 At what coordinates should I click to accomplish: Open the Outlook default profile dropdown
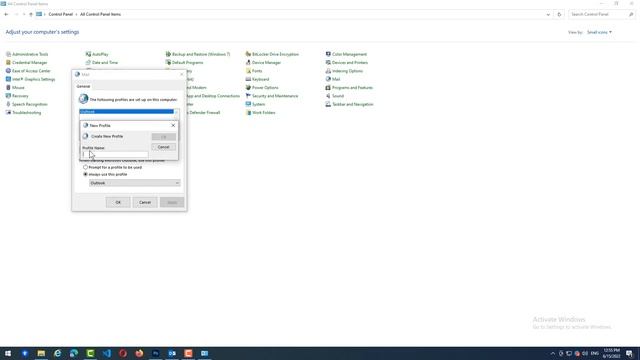pyautogui.click(x=135, y=183)
